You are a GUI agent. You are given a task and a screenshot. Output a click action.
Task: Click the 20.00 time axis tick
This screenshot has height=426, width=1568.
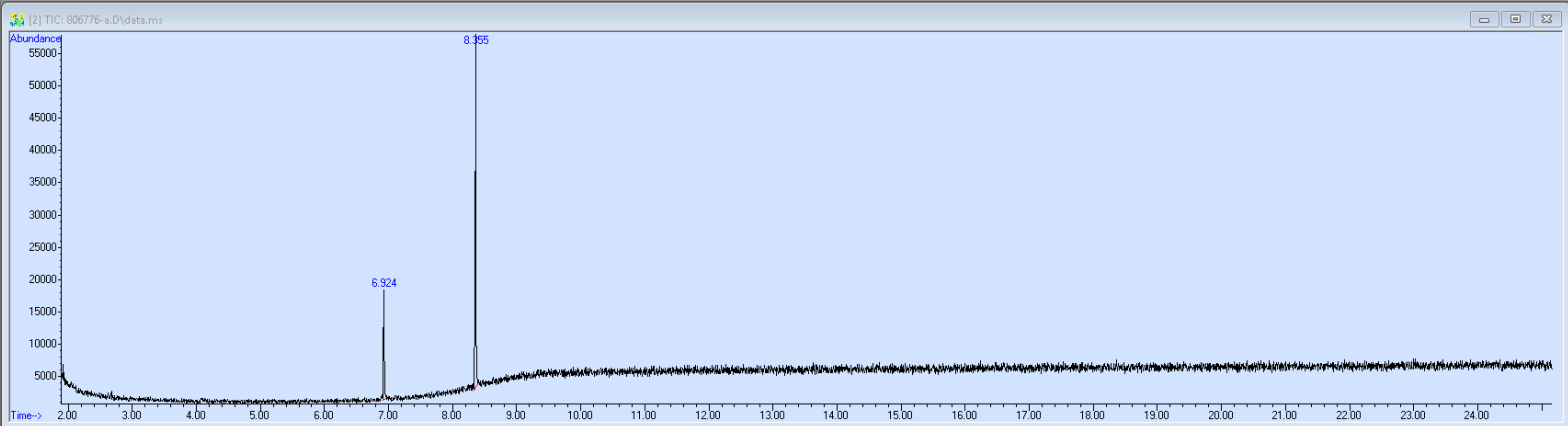coord(1219,414)
